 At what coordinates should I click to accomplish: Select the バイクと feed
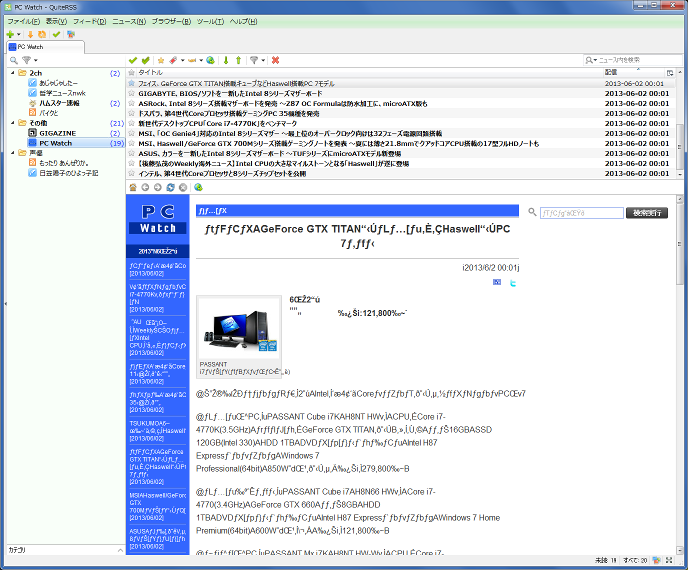click(x=49, y=113)
